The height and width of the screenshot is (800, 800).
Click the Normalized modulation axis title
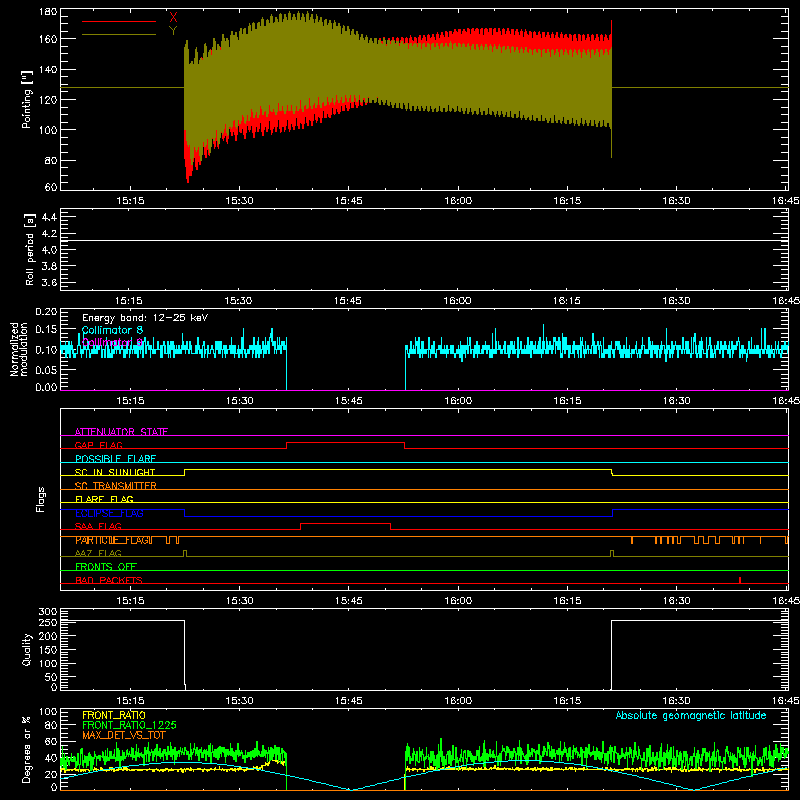pyautogui.click(x=19, y=349)
